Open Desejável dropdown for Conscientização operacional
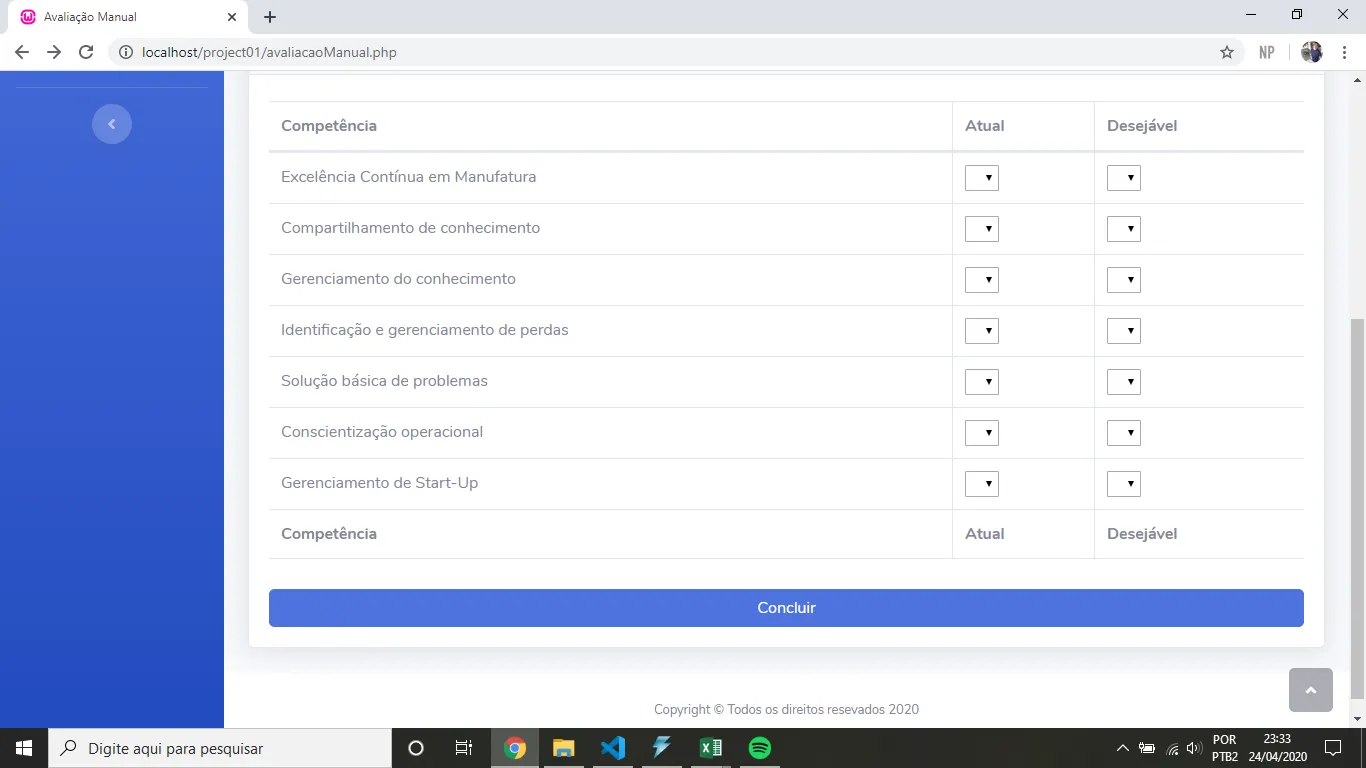Screen dimensions: 1366x768 pos(1124,433)
